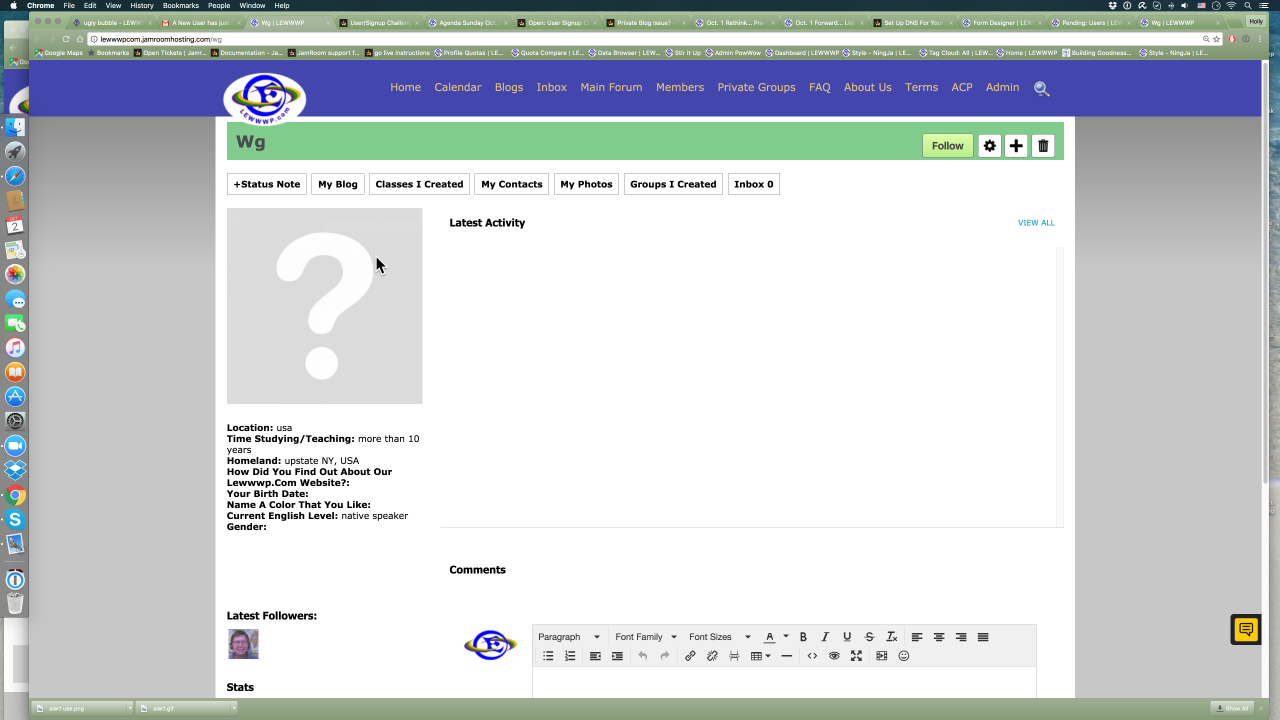This screenshot has width=1280, height=720.
Task: Open Classes I Created
Action: 419,184
